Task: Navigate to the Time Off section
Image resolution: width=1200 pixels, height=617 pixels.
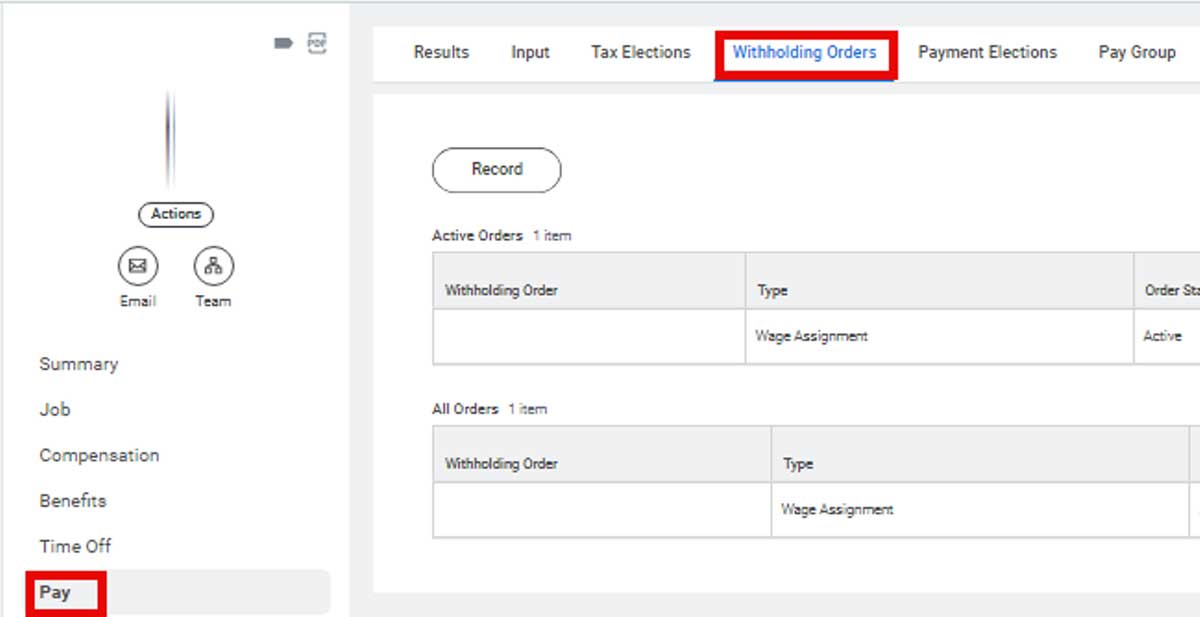Action: coord(75,546)
